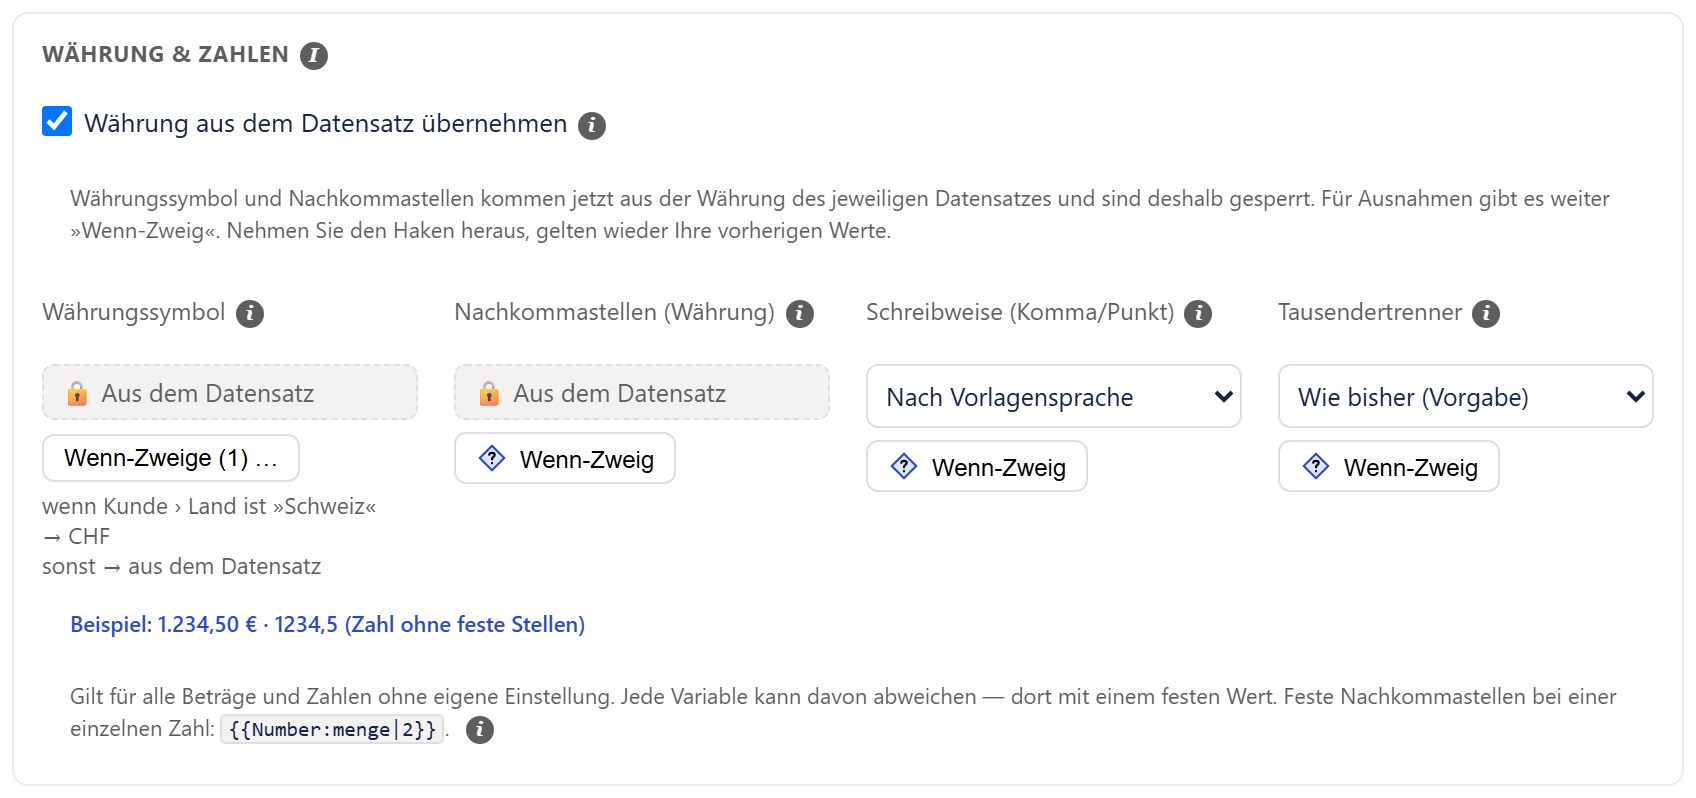Click the locked Nachkommastellen field Aus dem Datensatz

[642, 393]
